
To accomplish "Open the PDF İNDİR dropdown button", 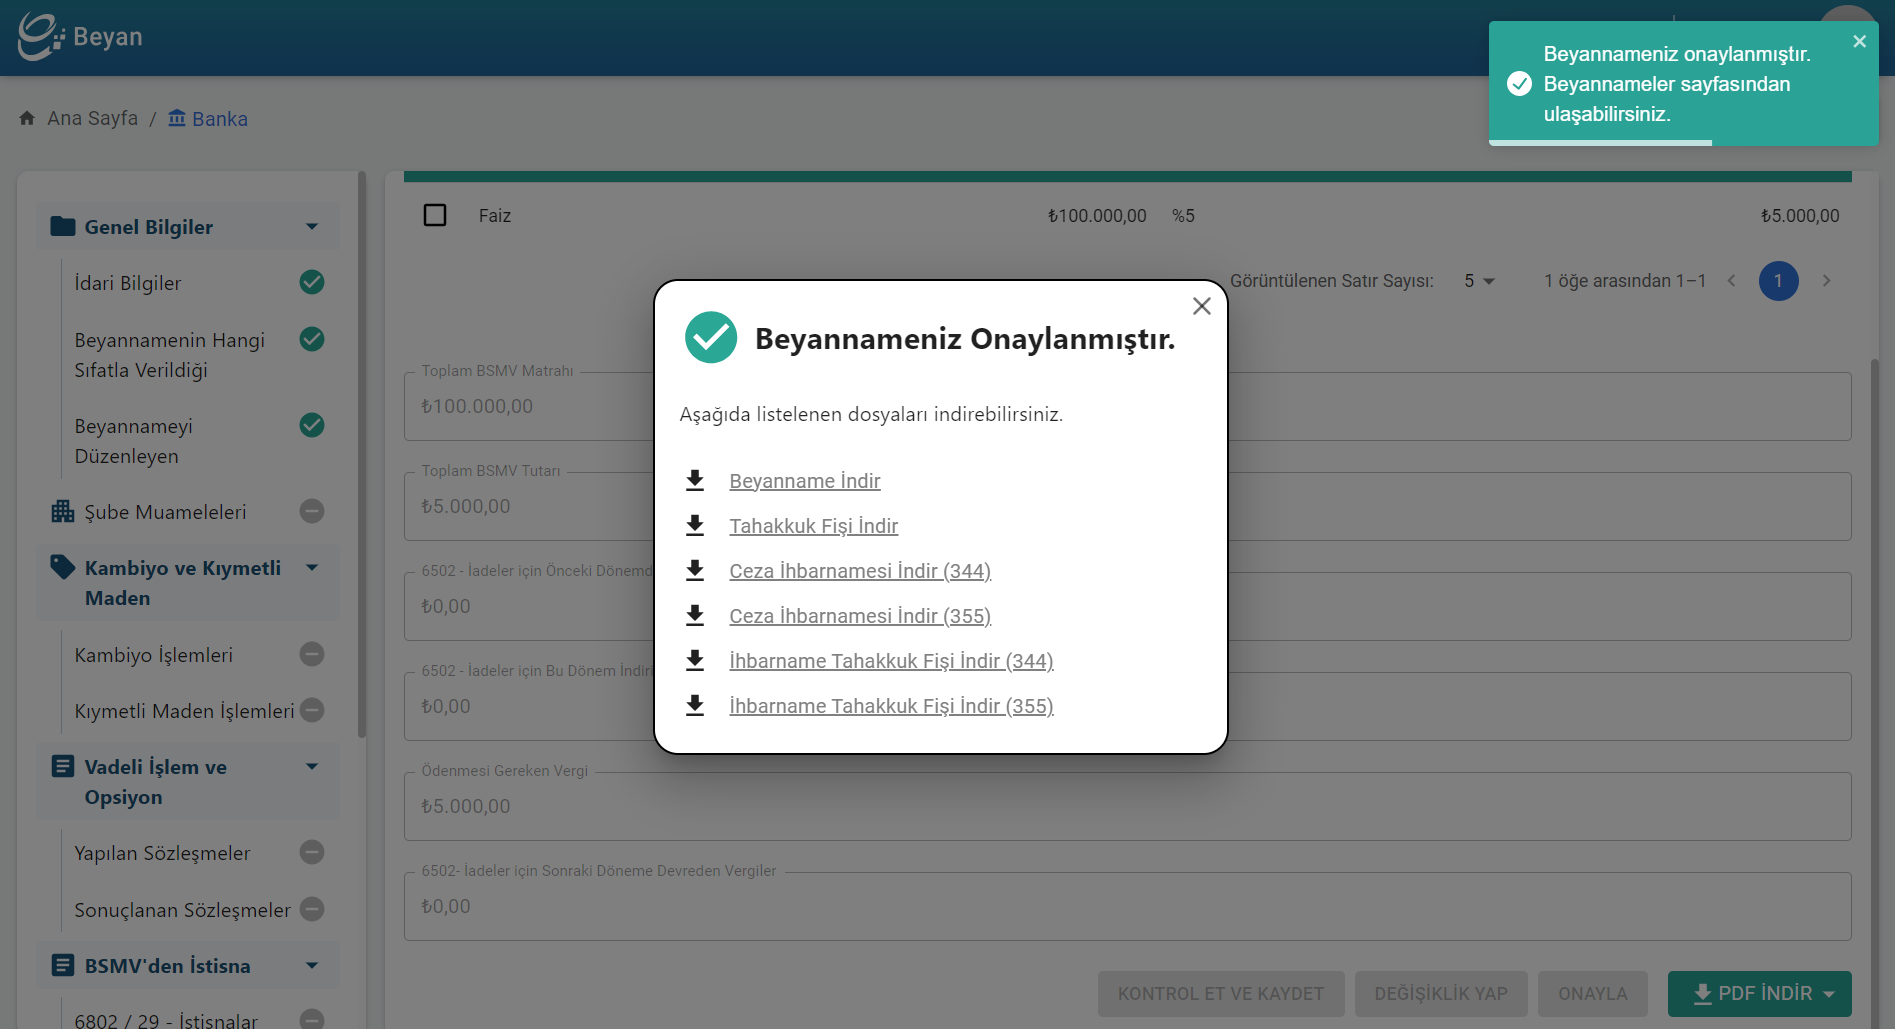I will click(1760, 994).
